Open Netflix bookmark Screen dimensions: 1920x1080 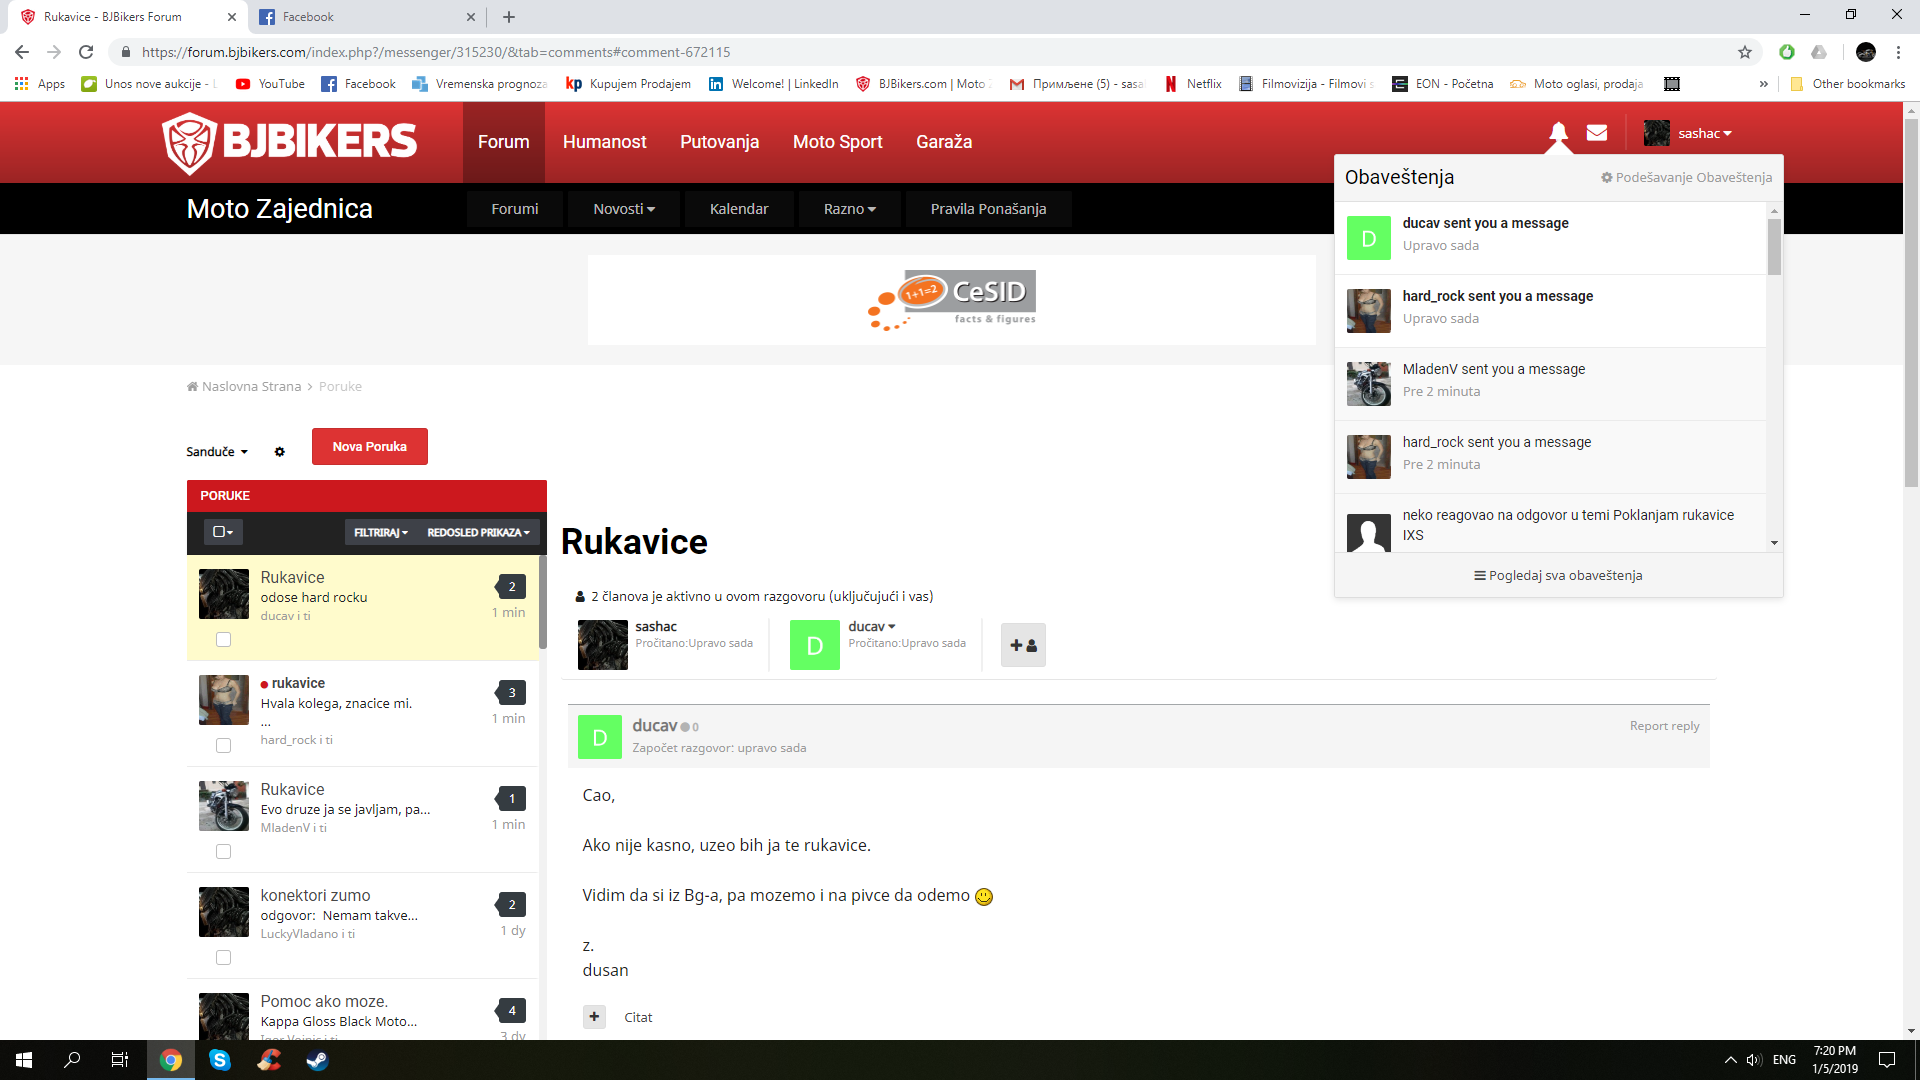coord(1193,84)
